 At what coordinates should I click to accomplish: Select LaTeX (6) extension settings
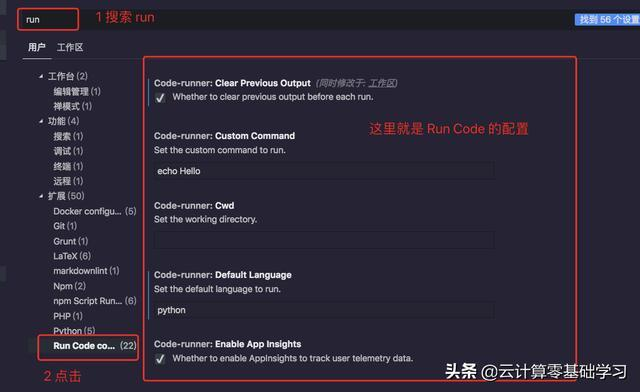72,256
